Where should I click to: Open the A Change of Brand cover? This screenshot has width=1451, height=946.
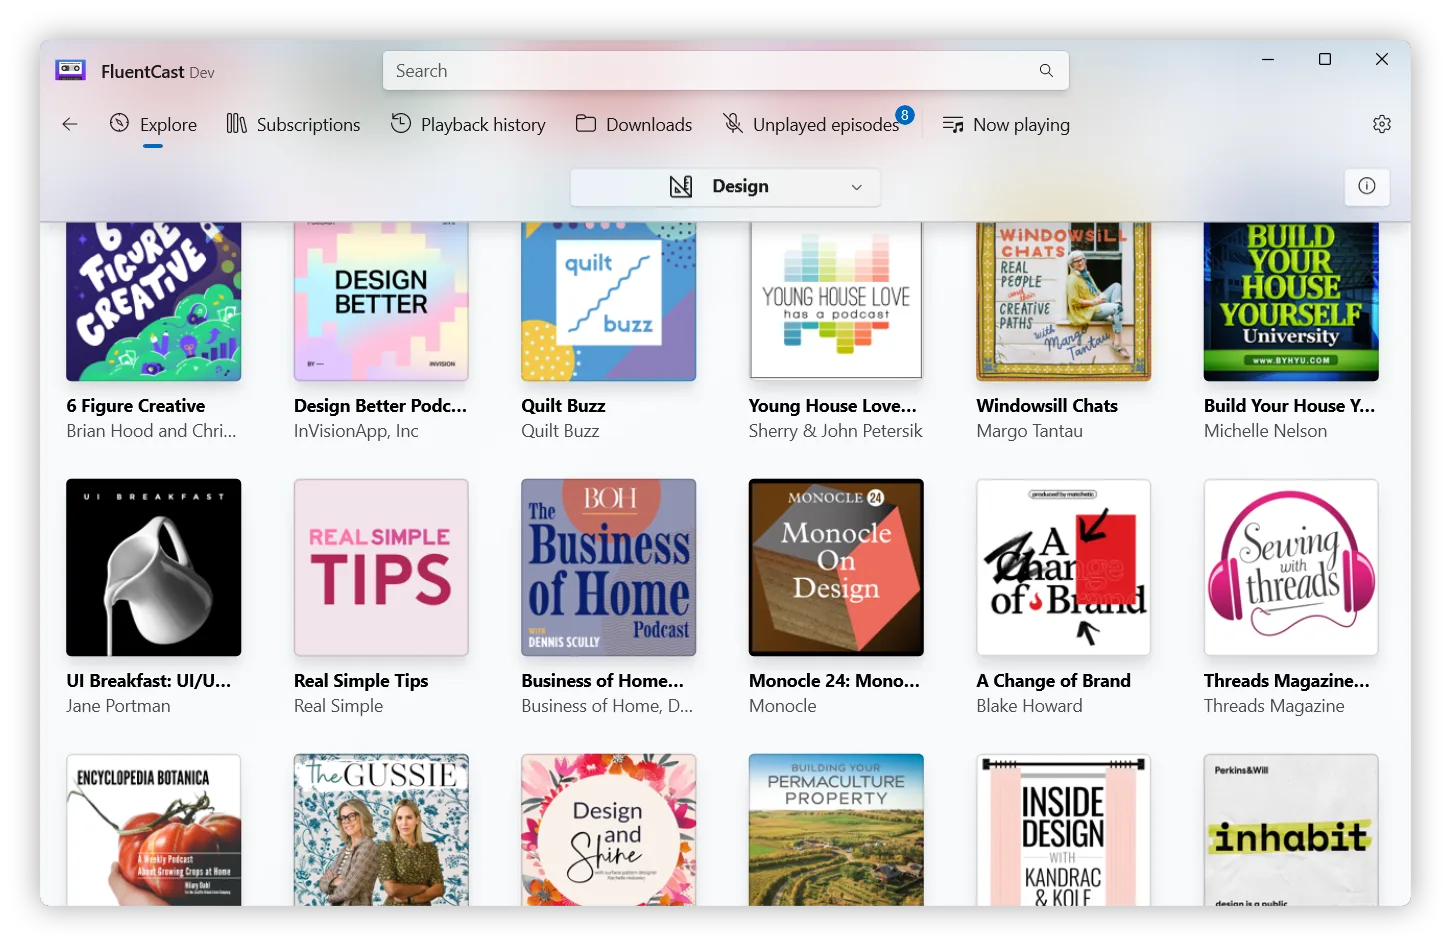coord(1064,567)
